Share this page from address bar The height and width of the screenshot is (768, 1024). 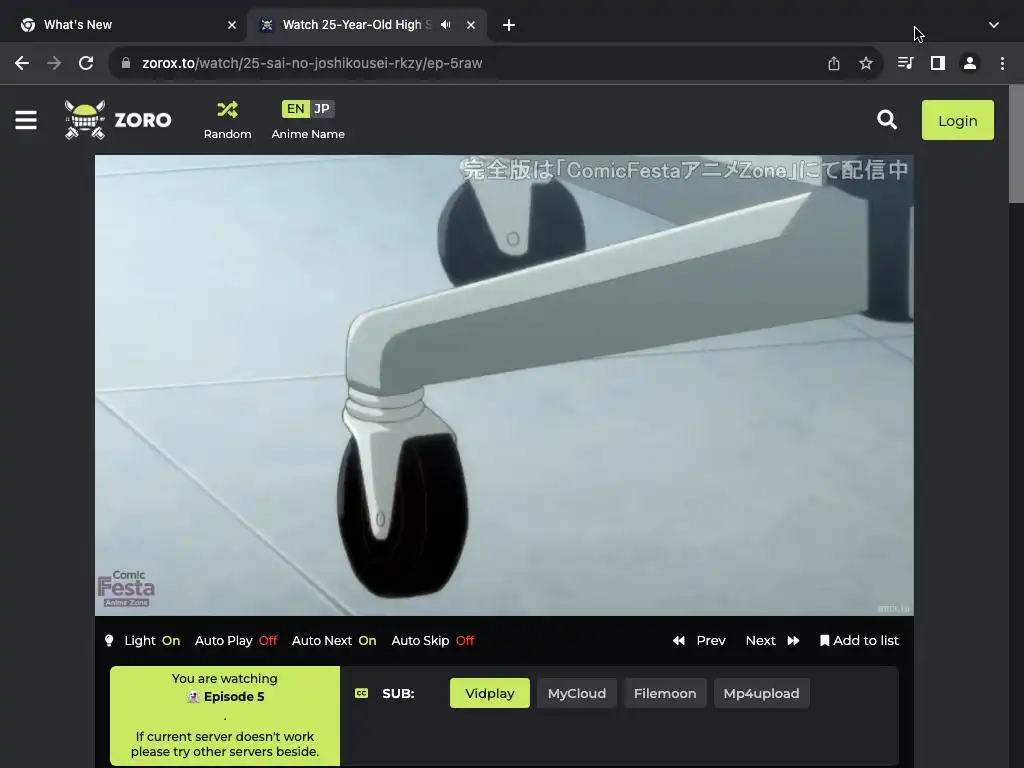[x=834, y=63]
